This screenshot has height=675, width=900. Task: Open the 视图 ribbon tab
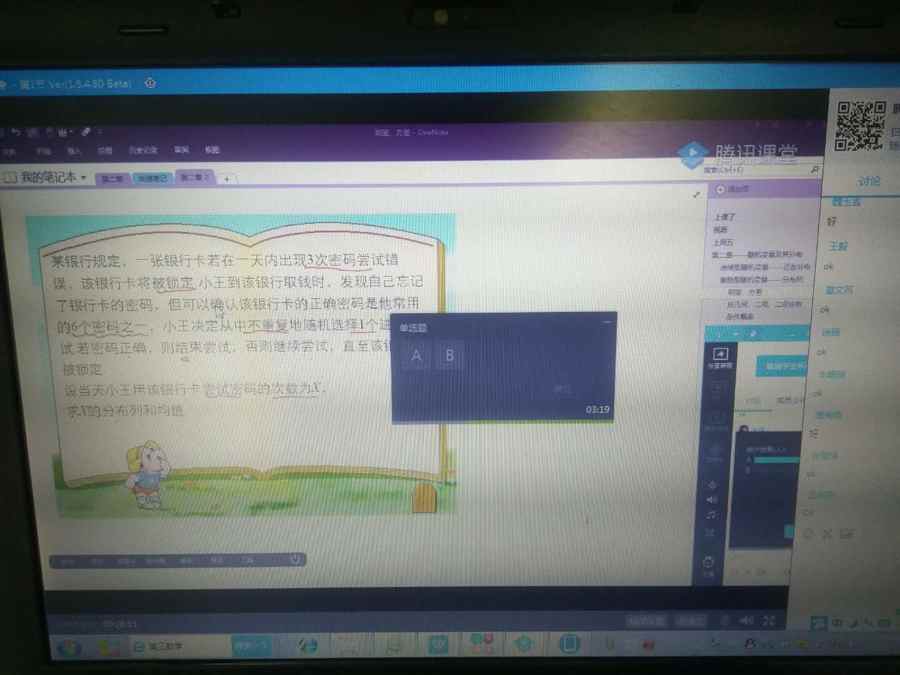(x=212, y=150)
